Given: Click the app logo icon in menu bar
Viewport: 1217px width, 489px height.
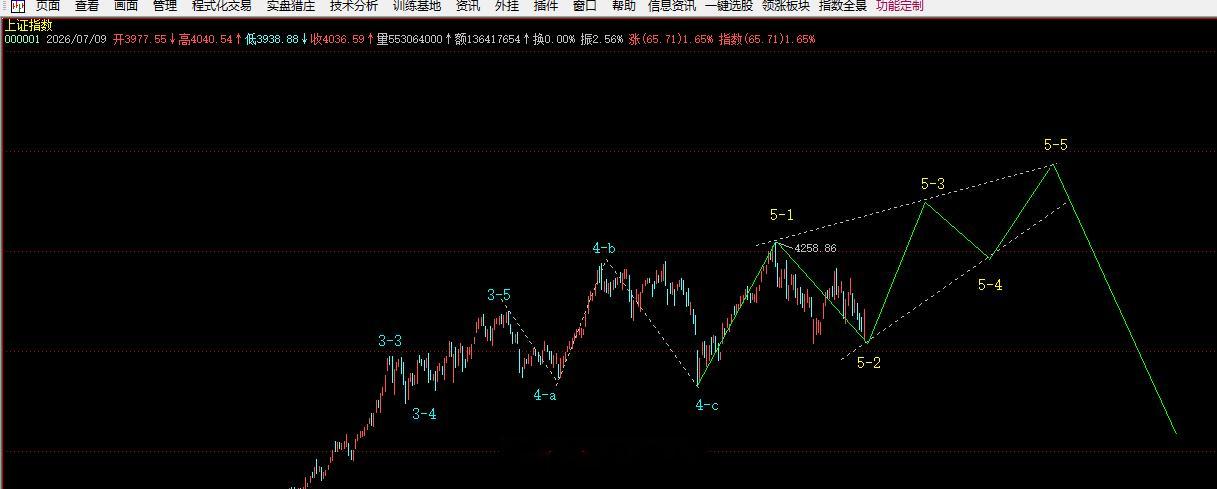Looking at the screenshot, I should (x=18, y=5).
